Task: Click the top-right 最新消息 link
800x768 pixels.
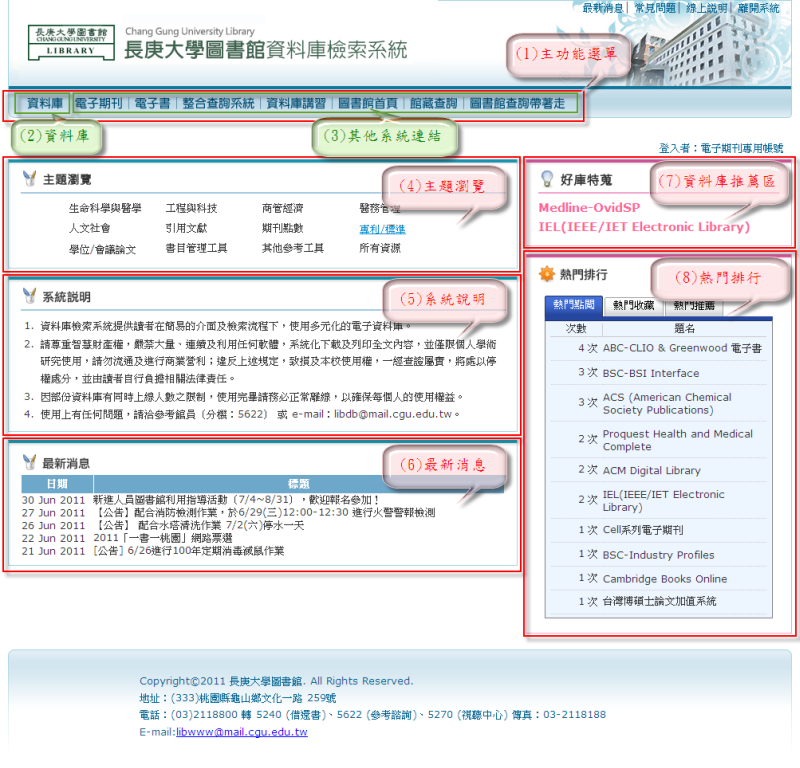Action: [603, 8]
